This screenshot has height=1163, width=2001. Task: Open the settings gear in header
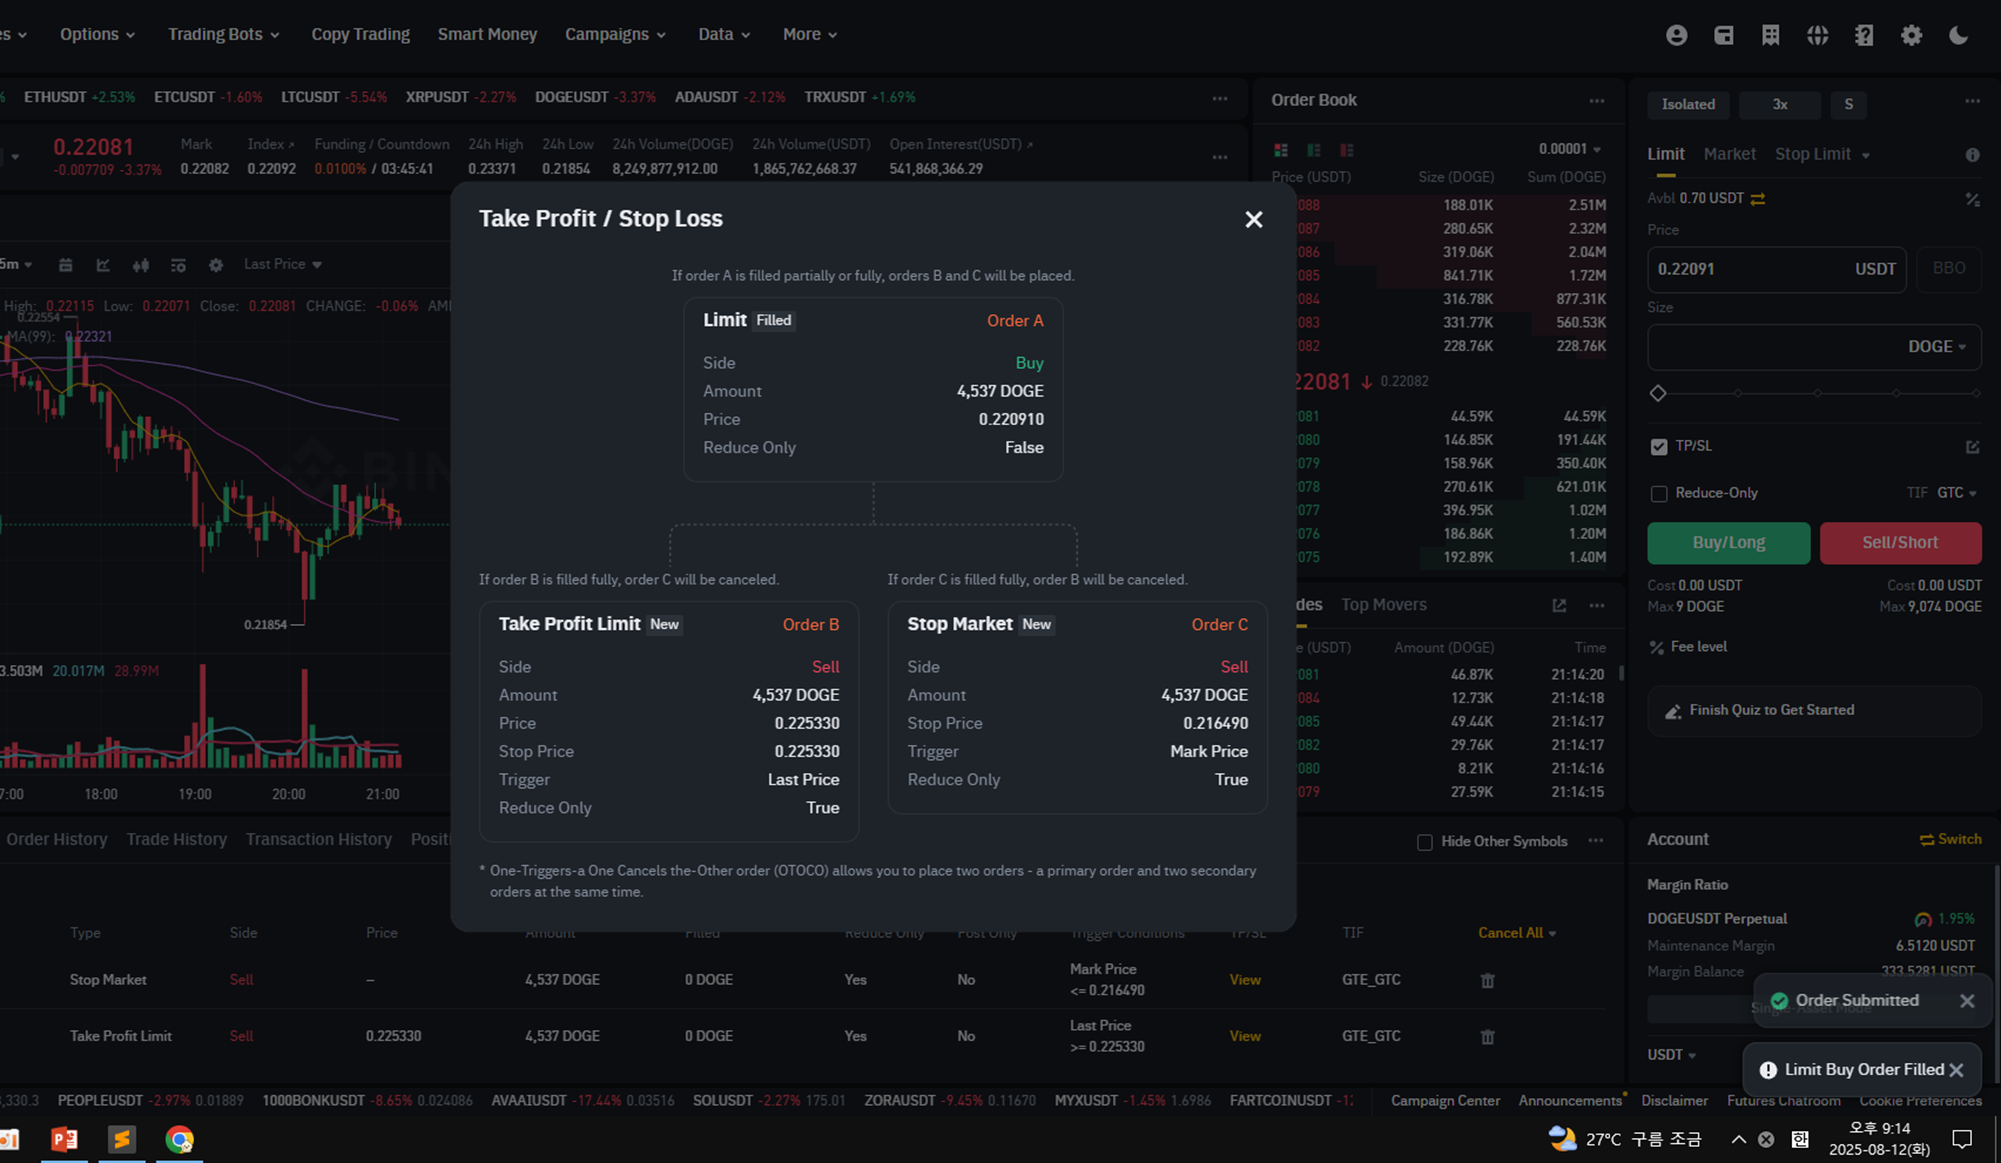pyautogui.click(x=1912, y=35)
